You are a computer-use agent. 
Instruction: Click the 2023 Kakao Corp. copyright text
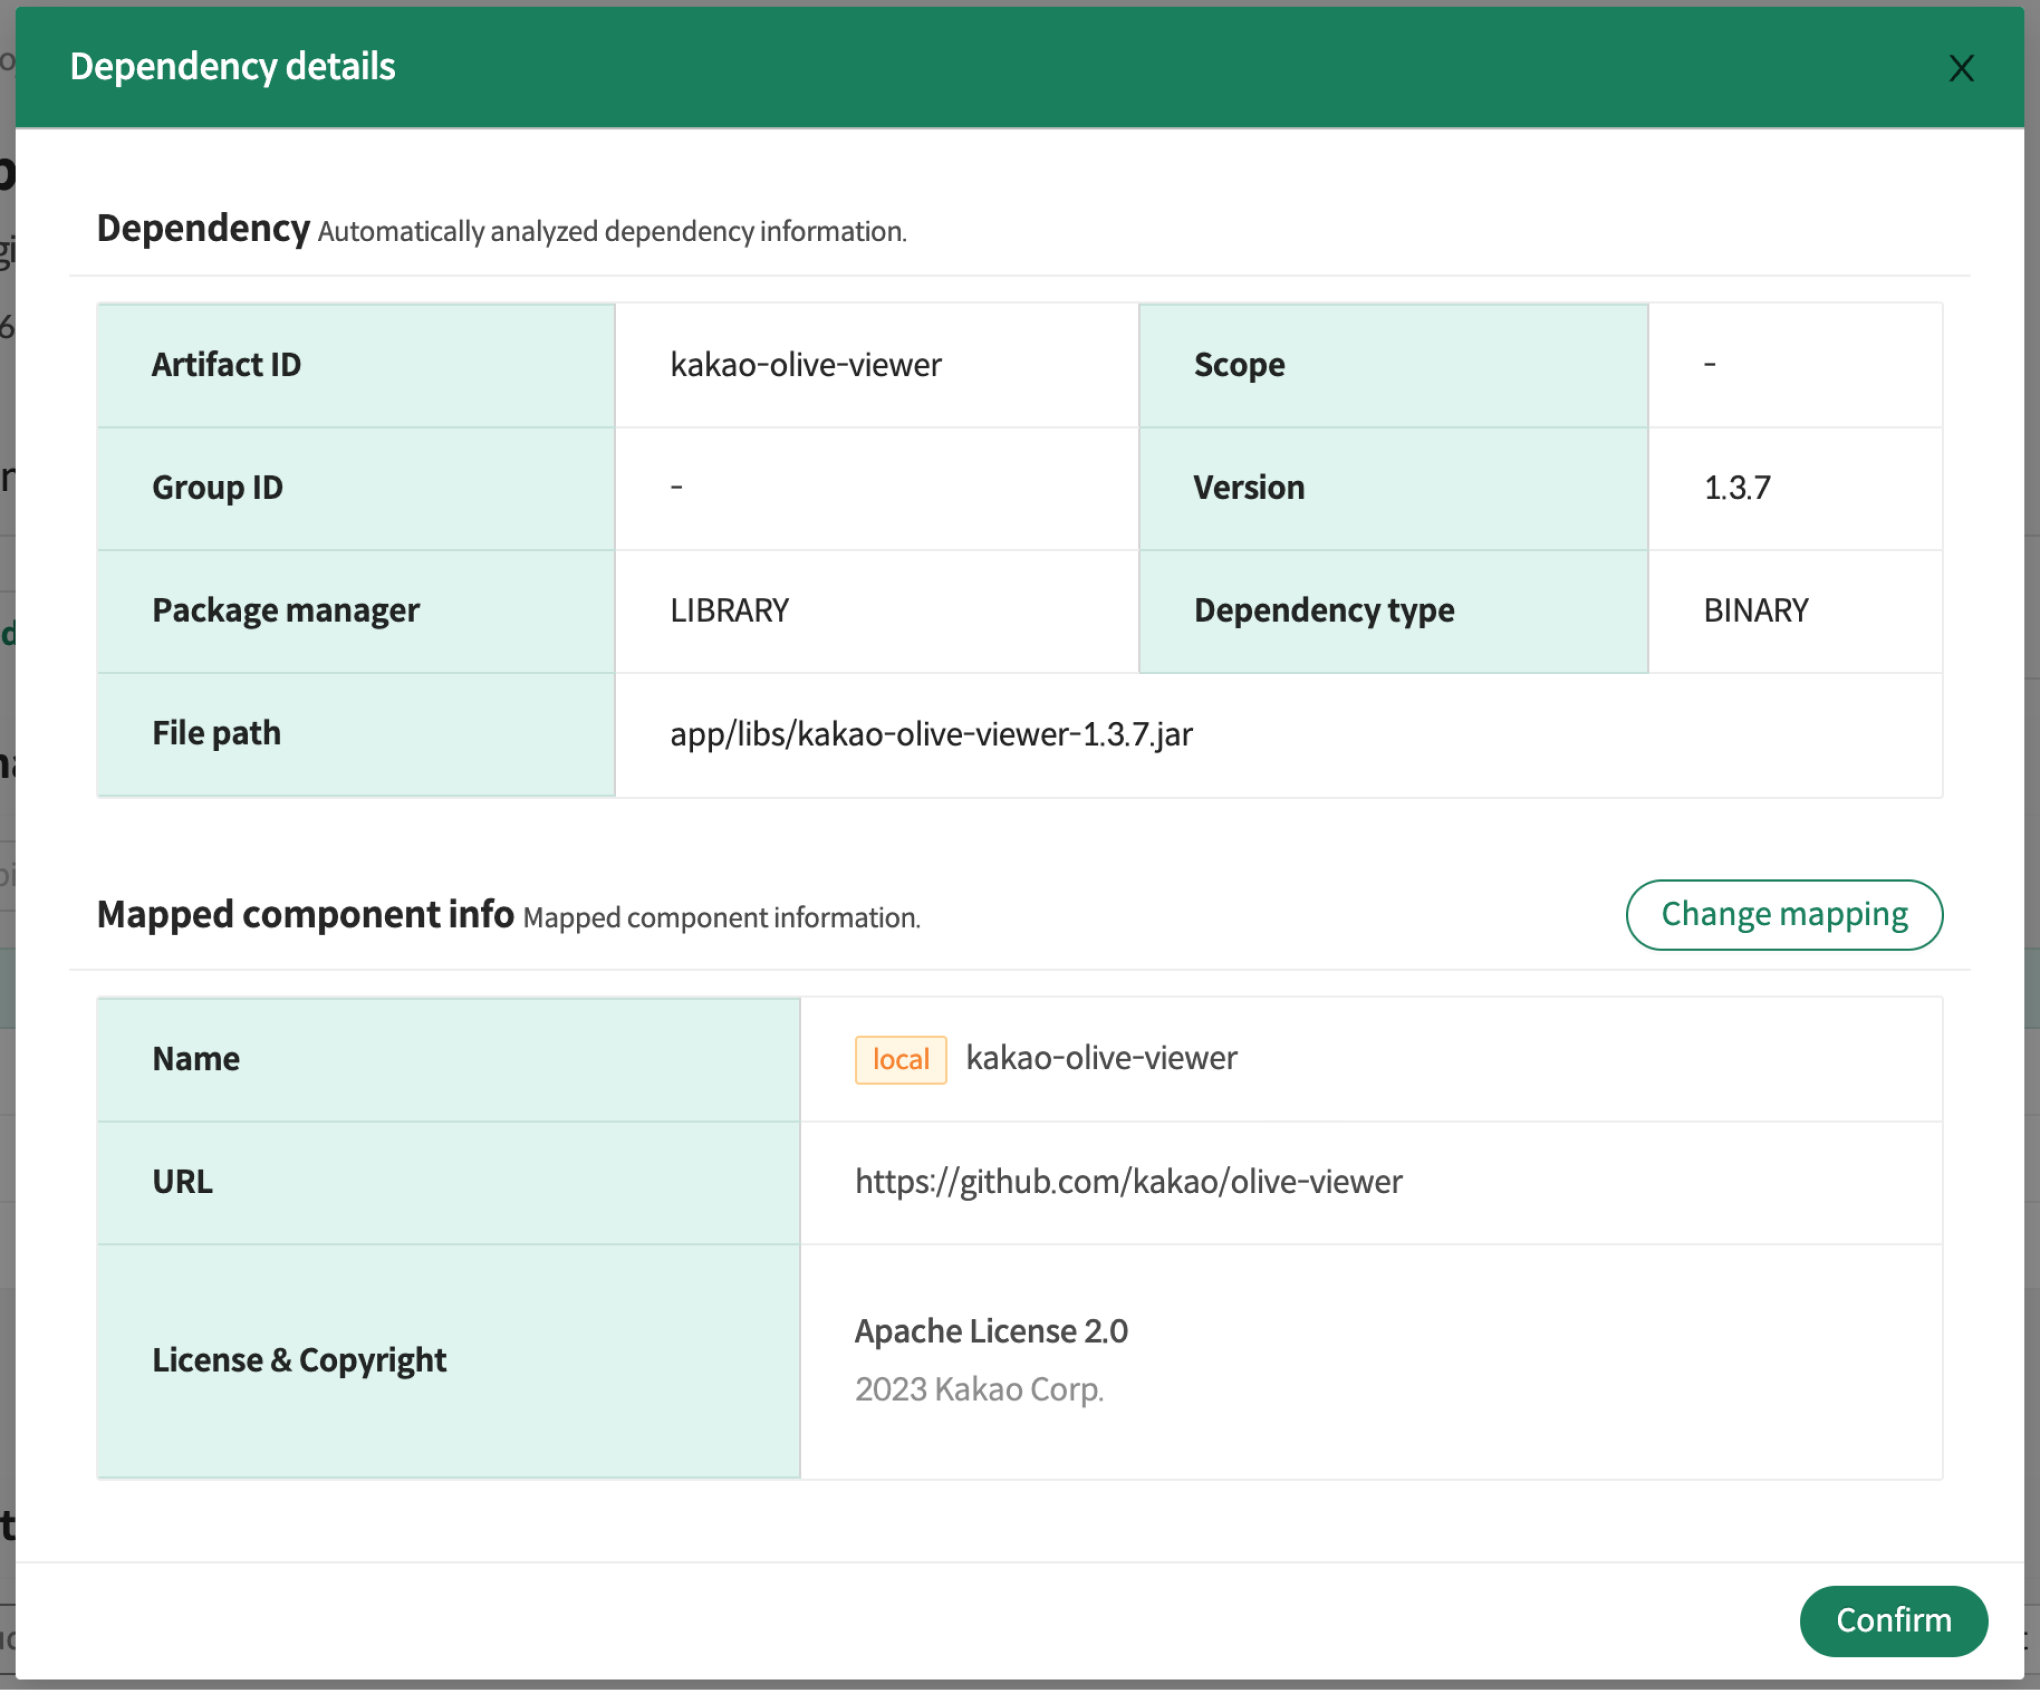(978, 1389)
